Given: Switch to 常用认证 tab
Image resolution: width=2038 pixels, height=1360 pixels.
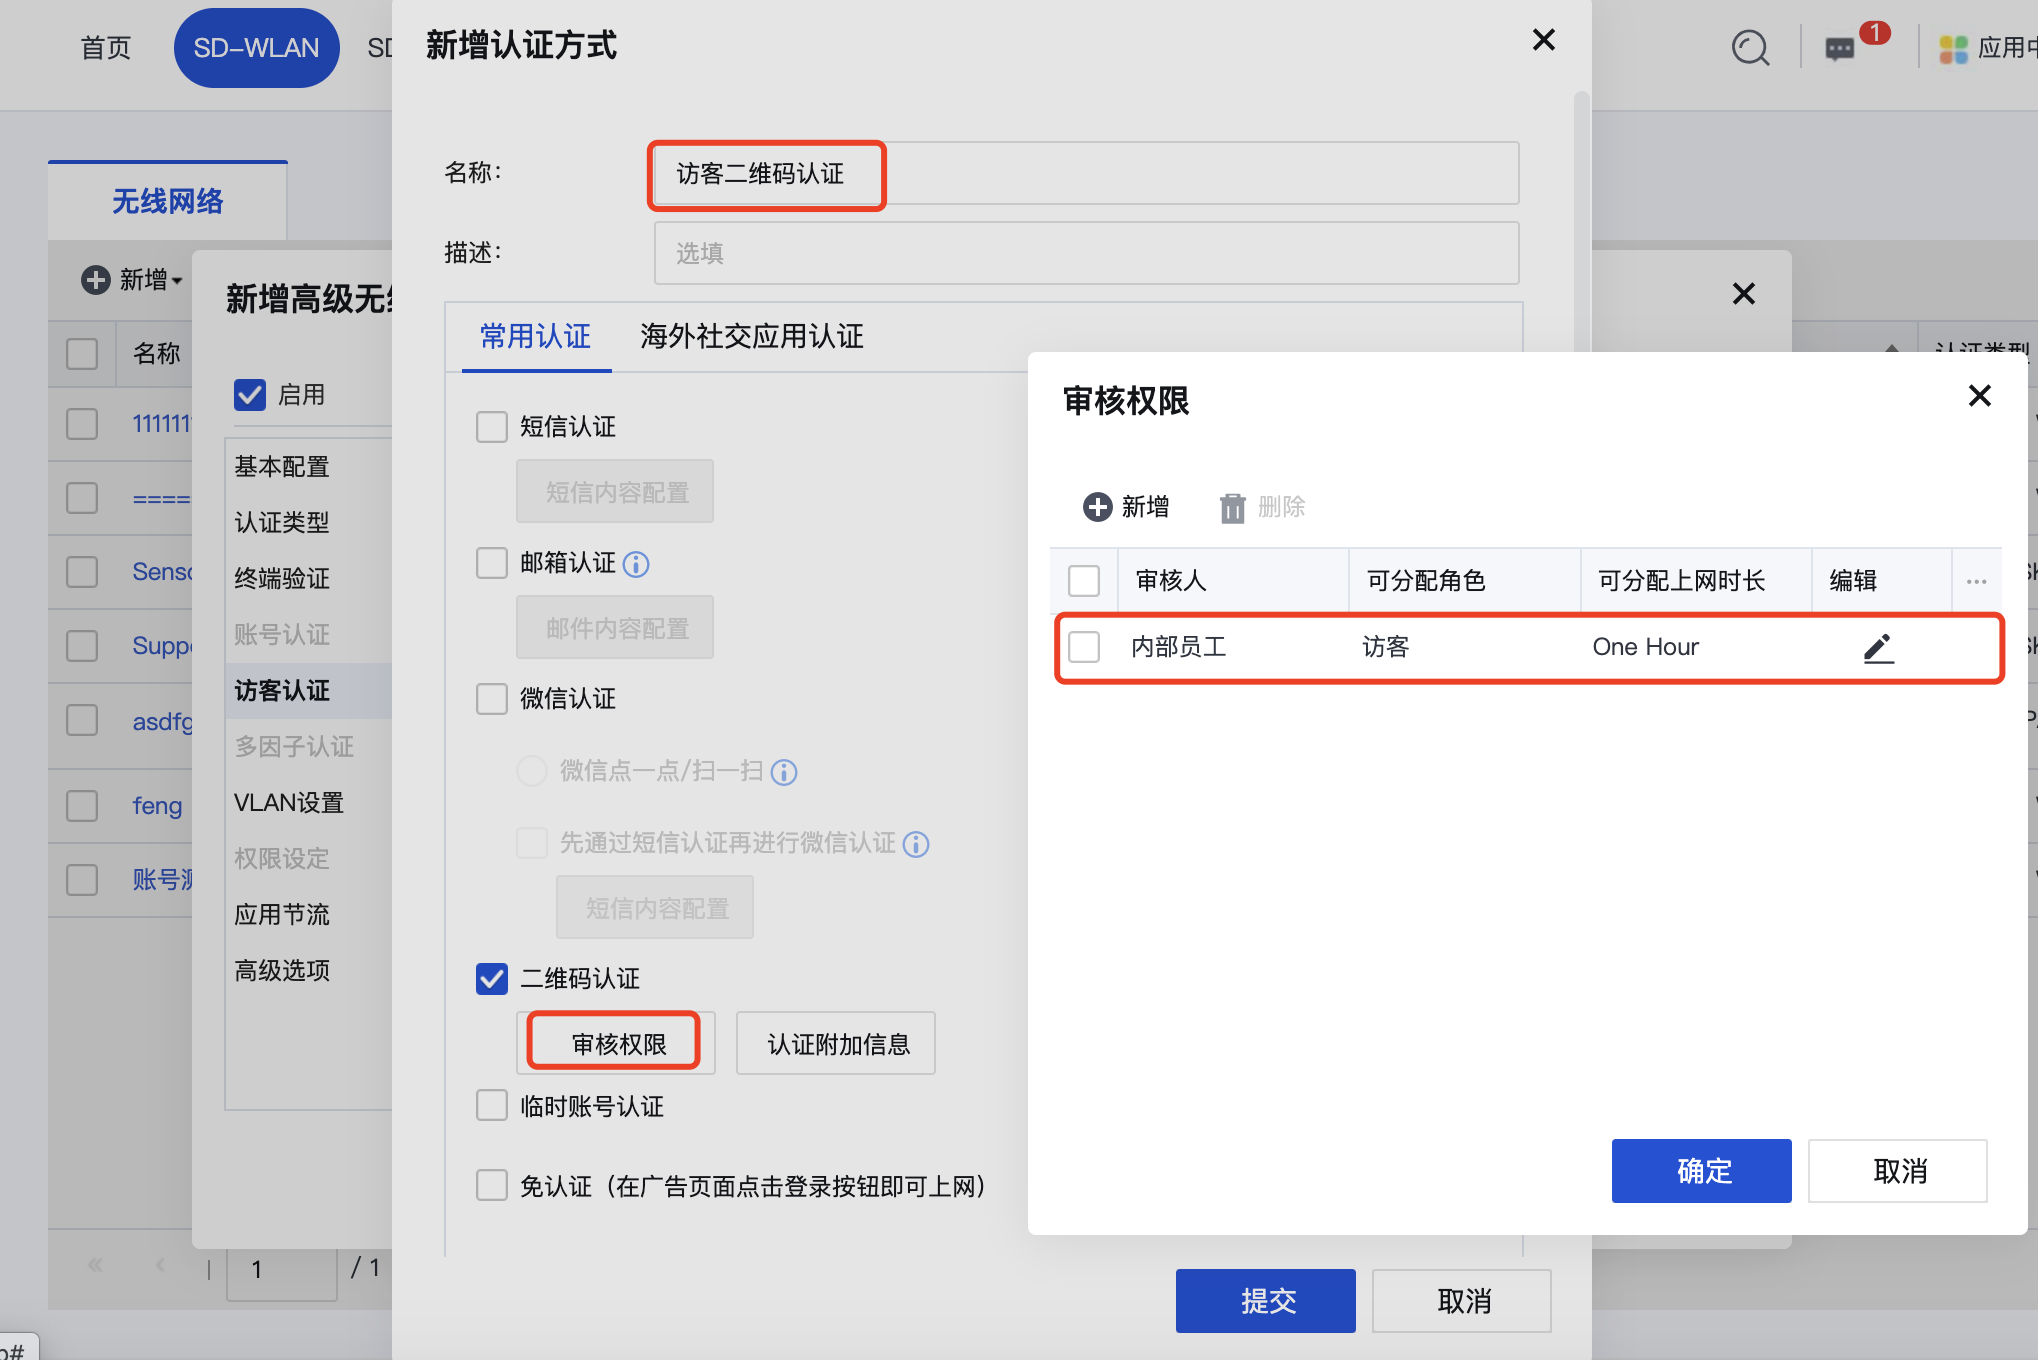Looking at the screenshot, I should [535, 337].
